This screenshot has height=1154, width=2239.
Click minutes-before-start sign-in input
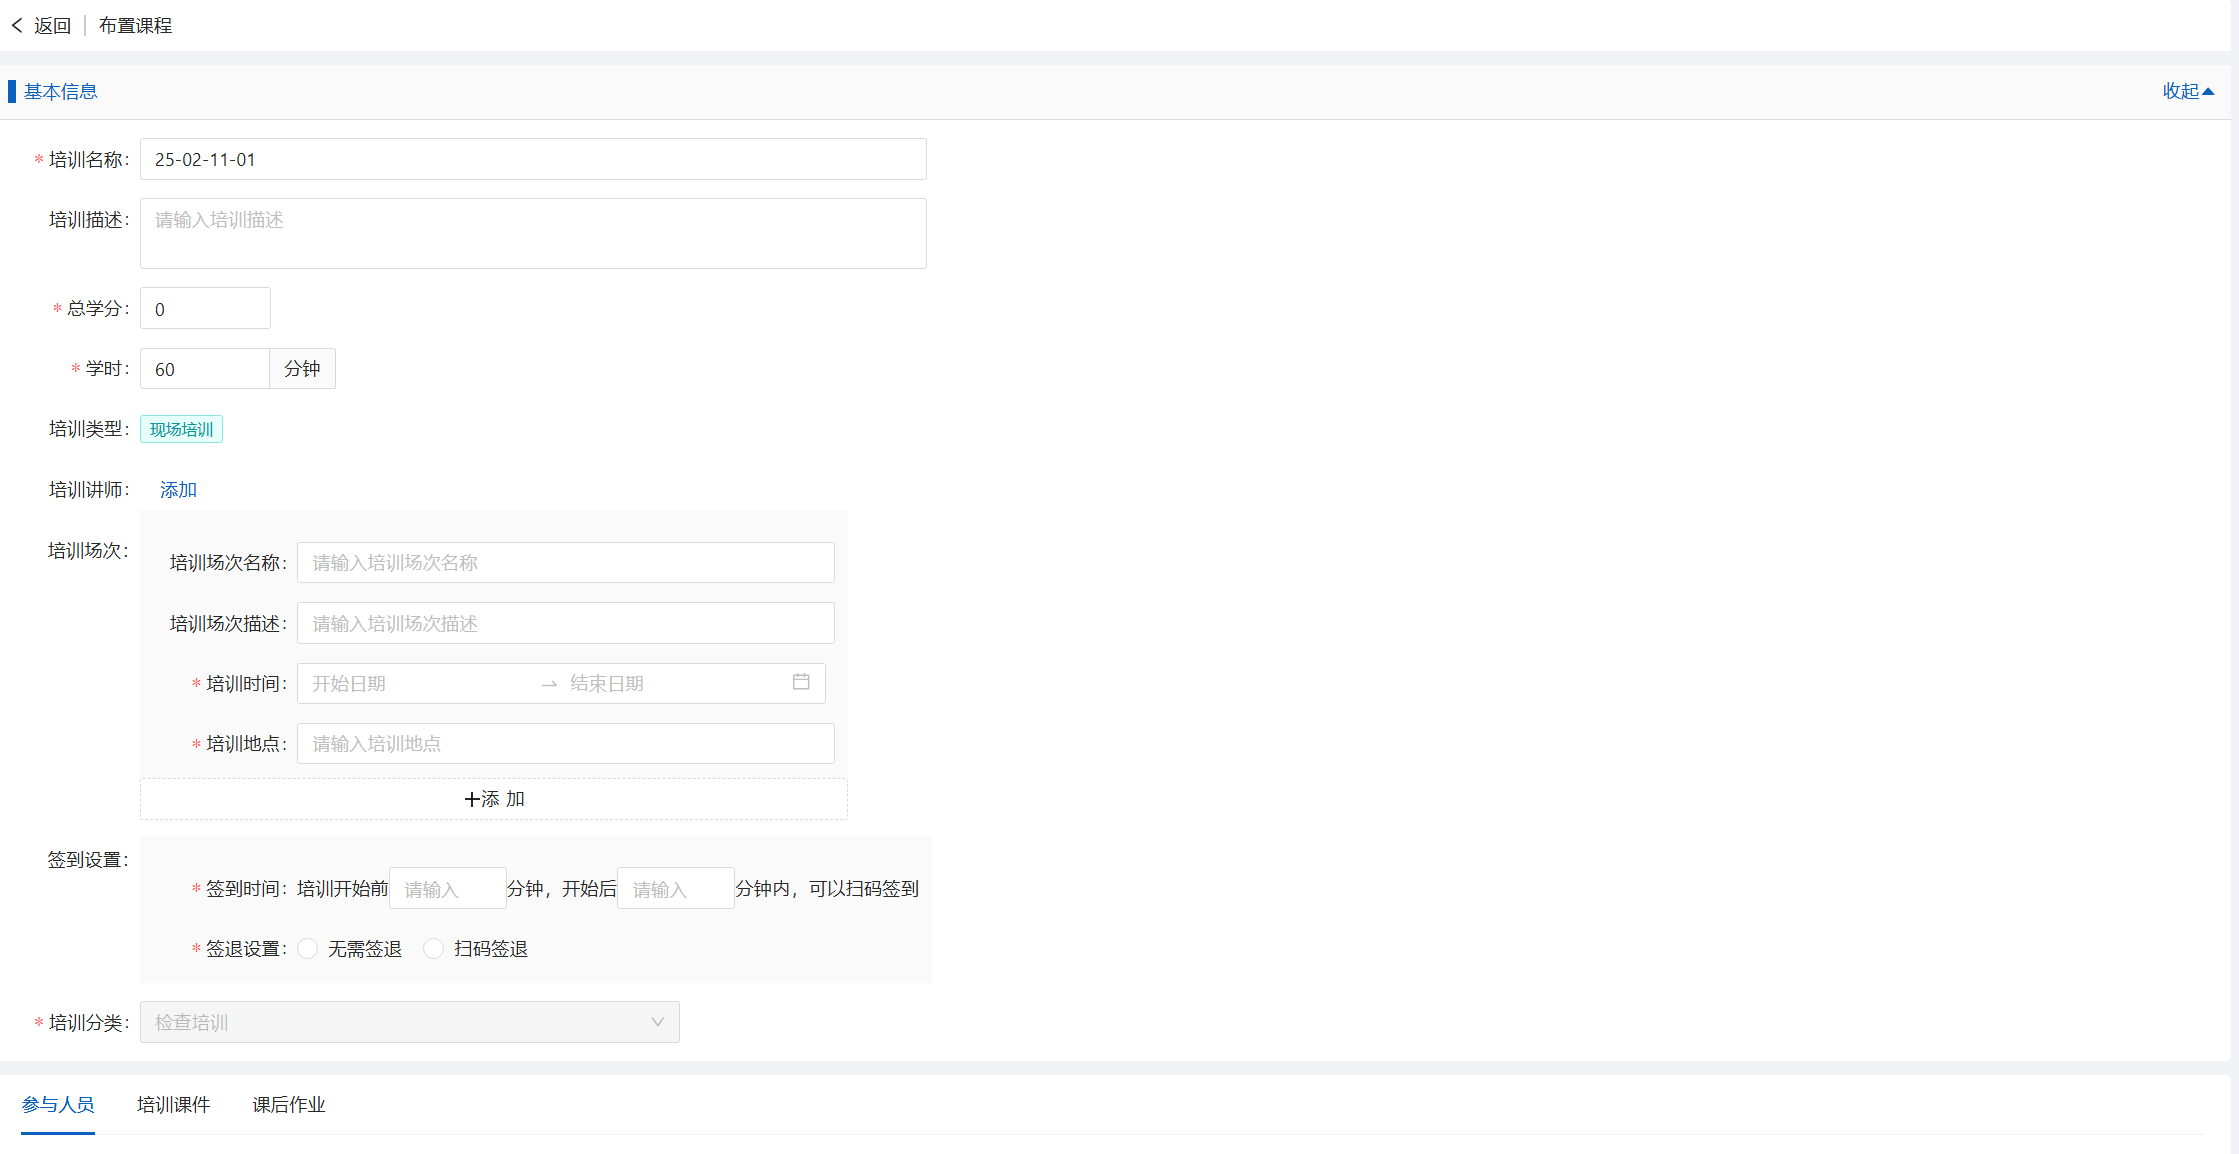point(447,889)
